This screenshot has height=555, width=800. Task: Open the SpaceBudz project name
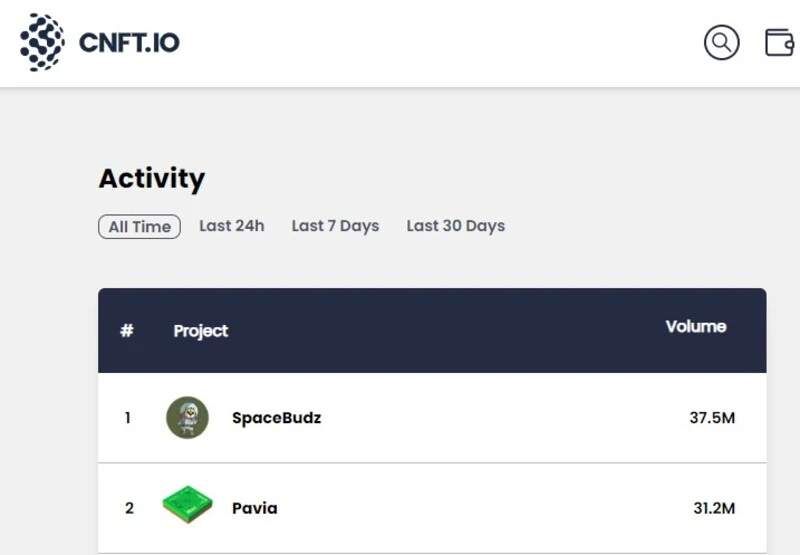[276, 418]
